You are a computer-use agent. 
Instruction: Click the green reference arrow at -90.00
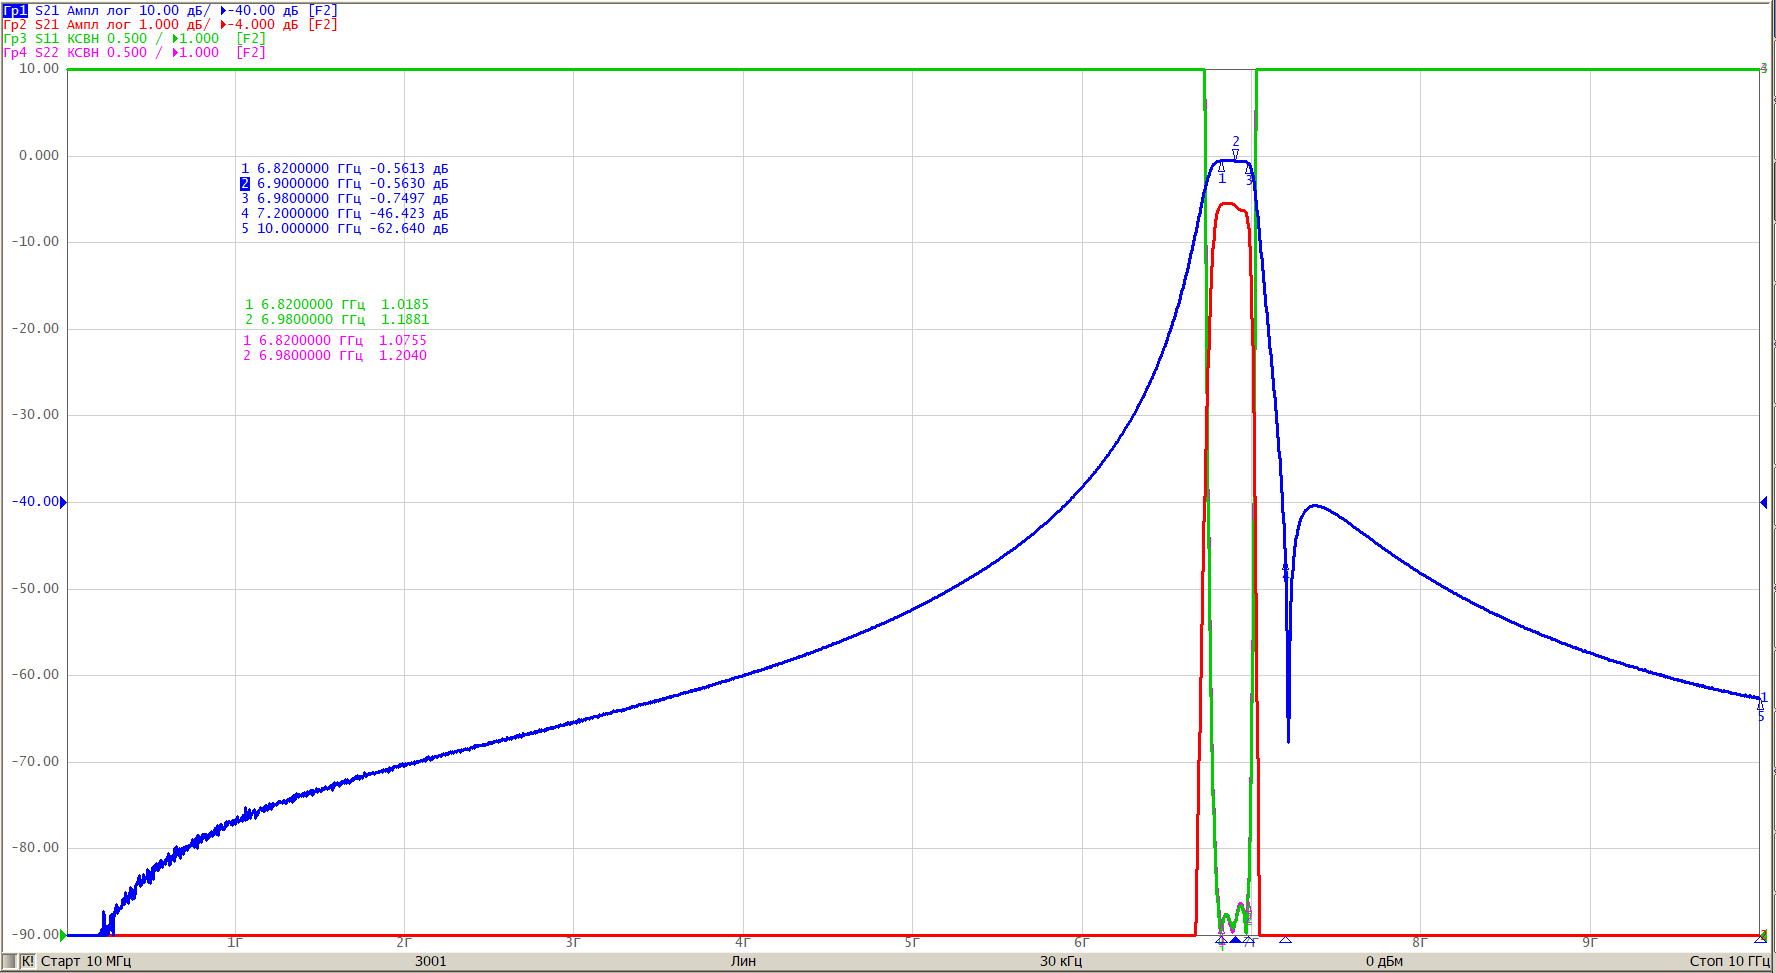pos(63,935)
